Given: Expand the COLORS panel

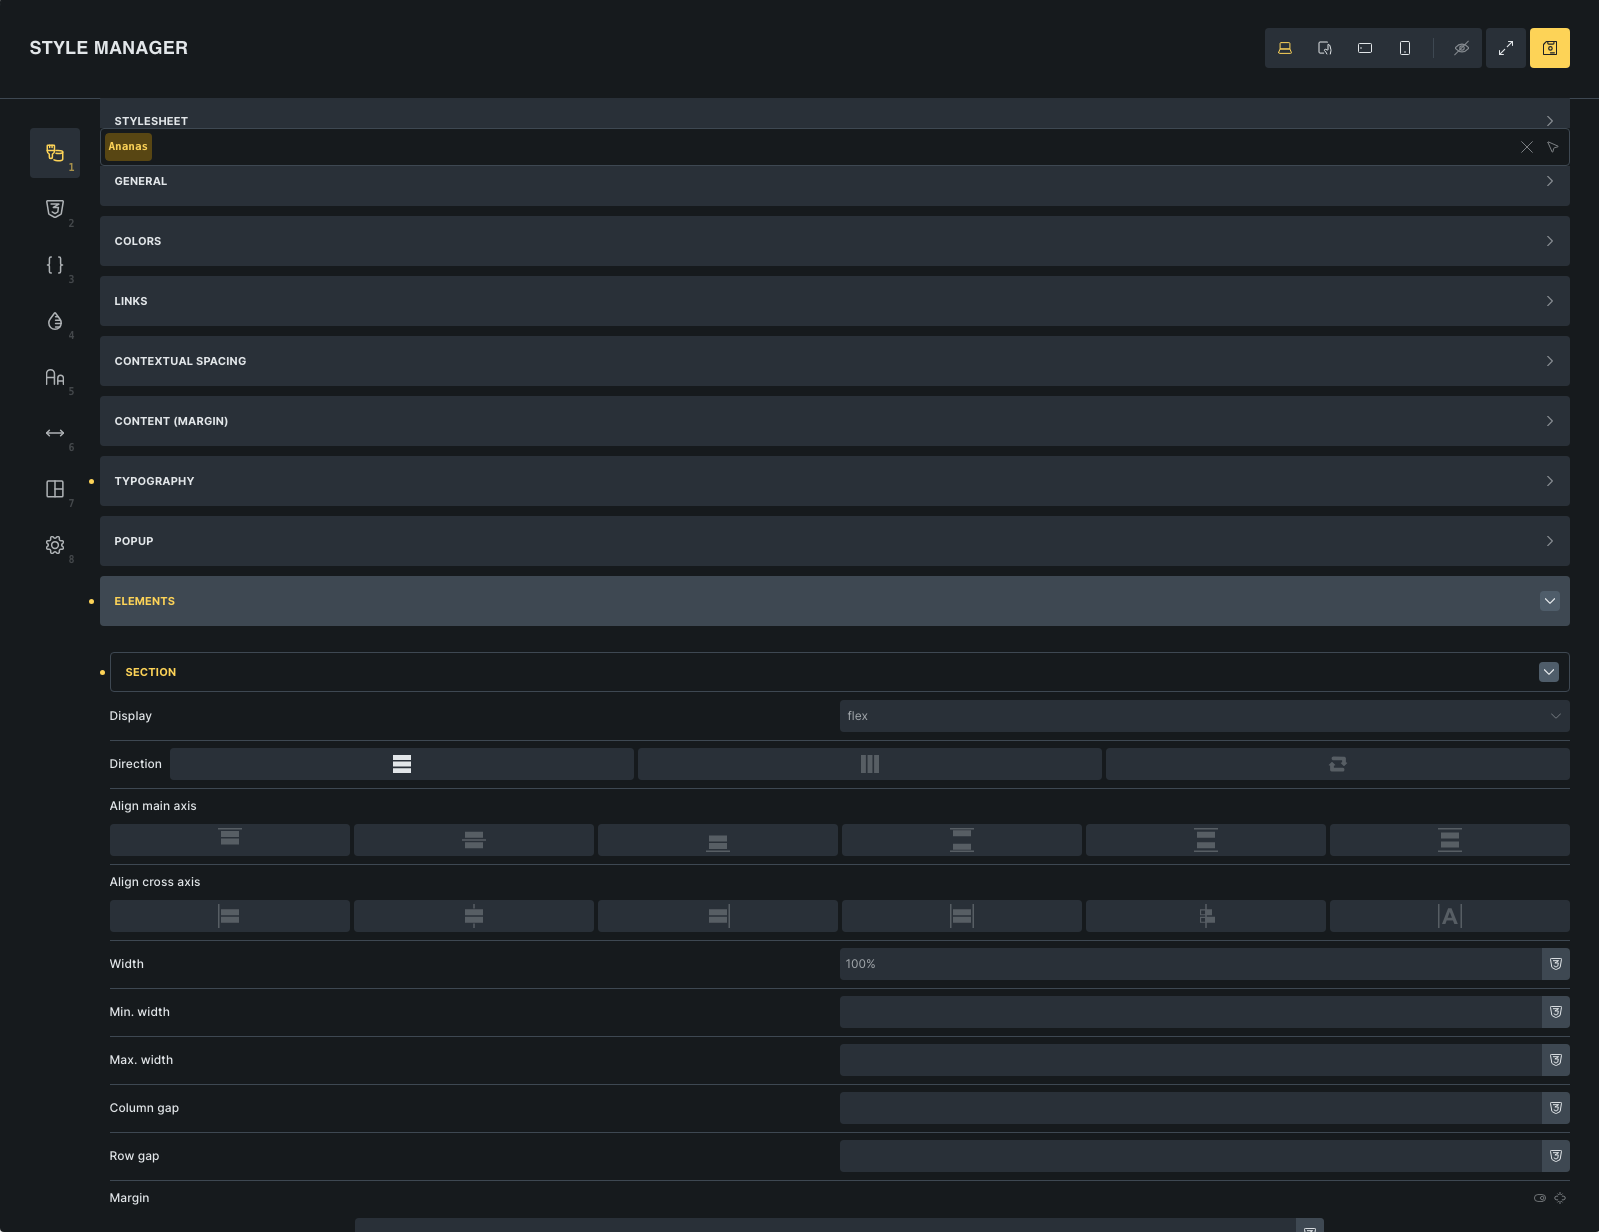Looking at the screenshot, I should (834, 241).
